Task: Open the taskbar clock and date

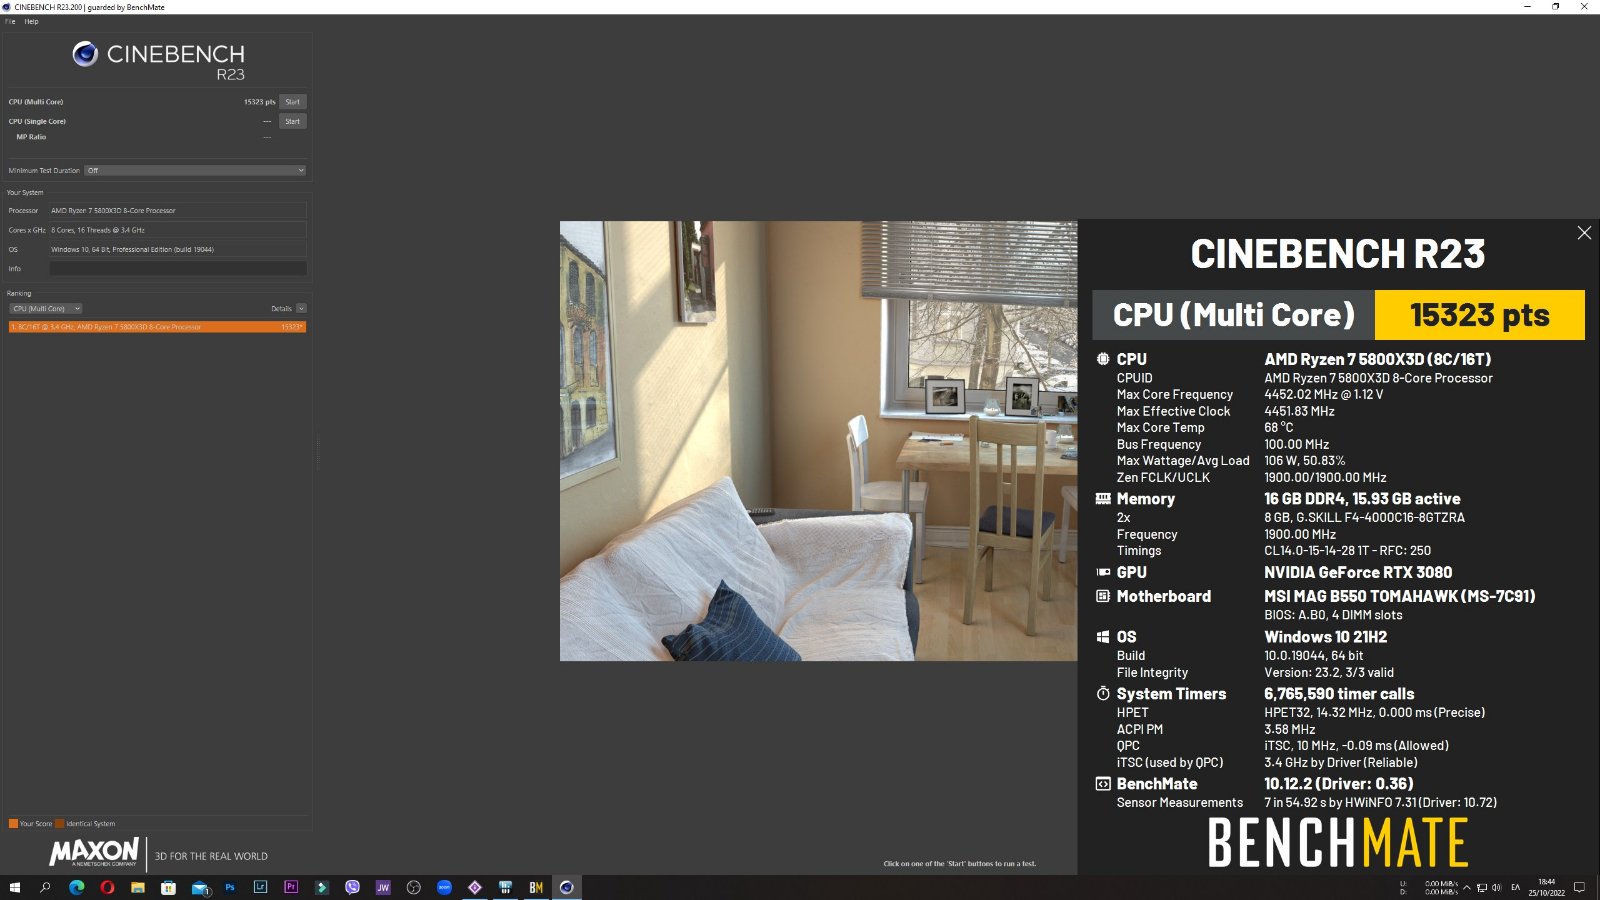Action: [x=1546, y=887]
